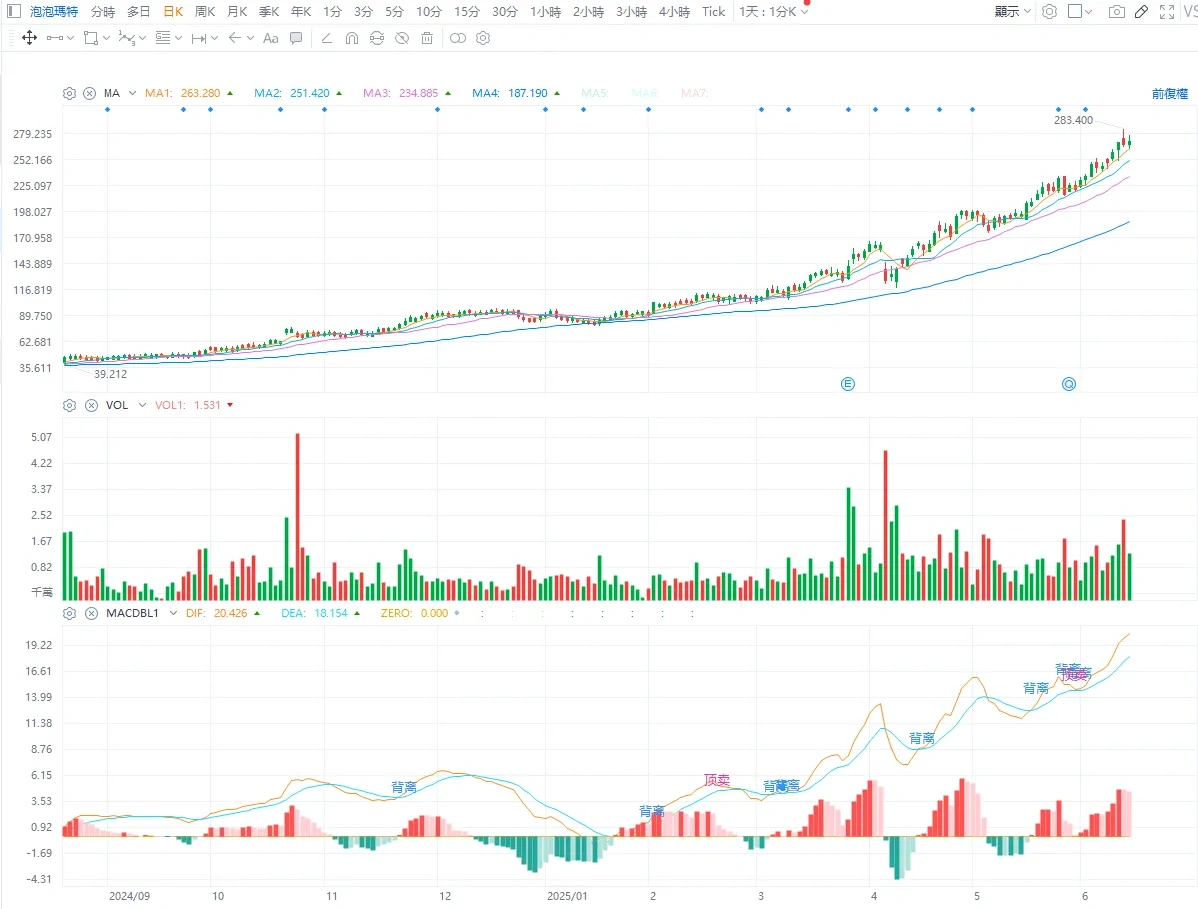Click the 泡泡瑪特 stock name
The width and height of the screenshot is (1198, 909).
(53, 11)
